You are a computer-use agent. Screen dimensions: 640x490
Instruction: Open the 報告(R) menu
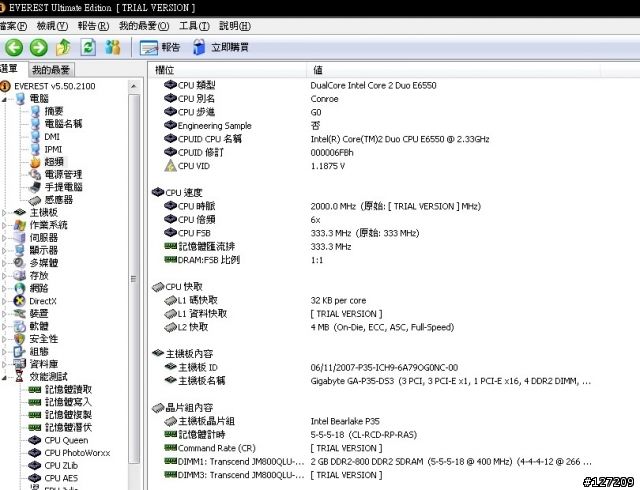coord(93,26)
